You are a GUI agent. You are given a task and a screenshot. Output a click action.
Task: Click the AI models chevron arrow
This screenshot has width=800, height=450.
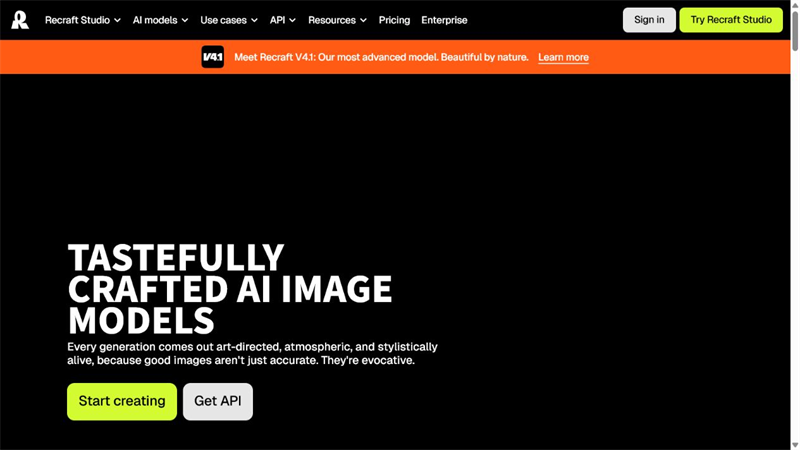[x=185, y=20]
